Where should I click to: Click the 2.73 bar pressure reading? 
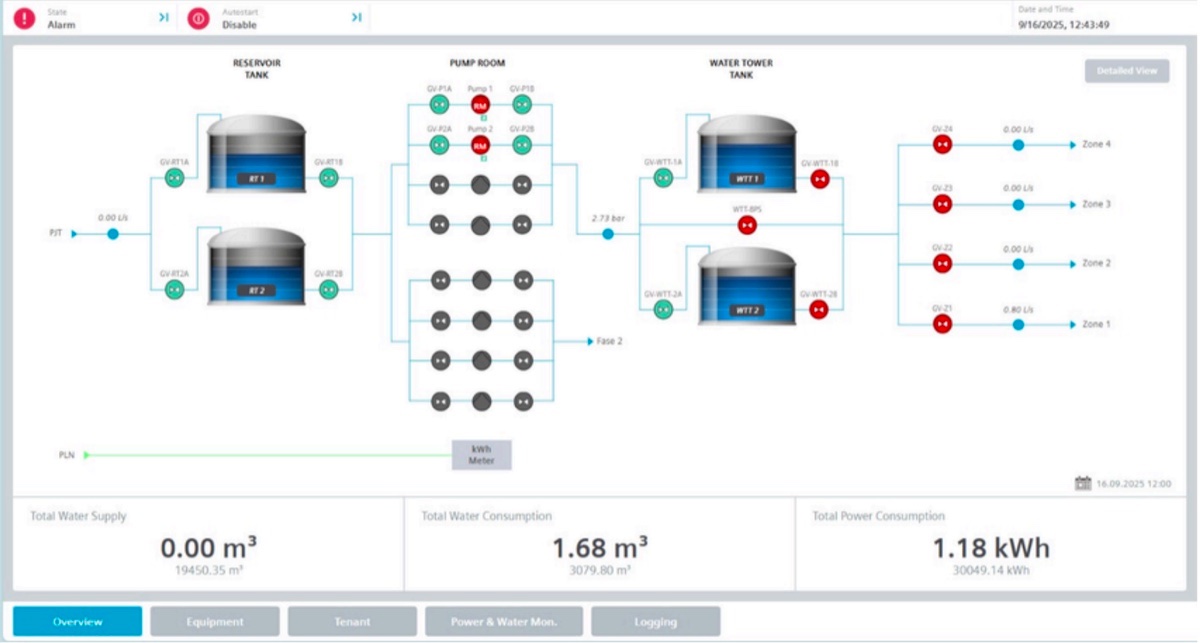pos(607,216)
